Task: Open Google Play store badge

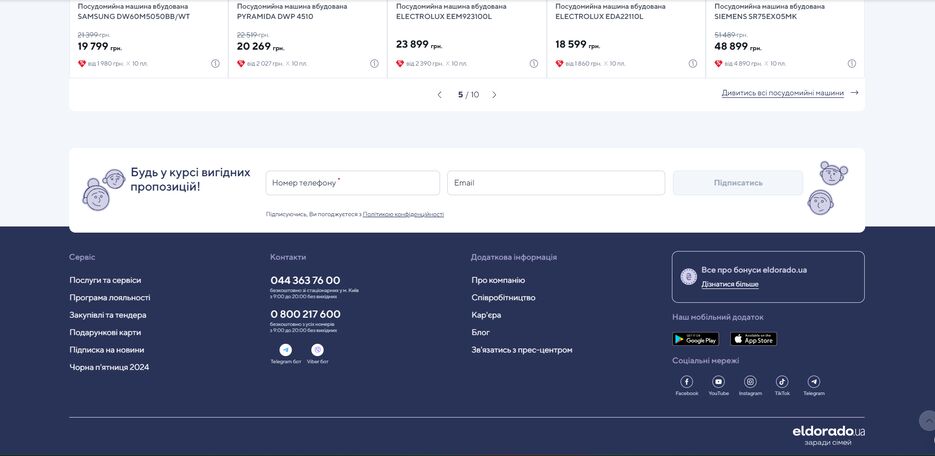Action: click(696, 339)
